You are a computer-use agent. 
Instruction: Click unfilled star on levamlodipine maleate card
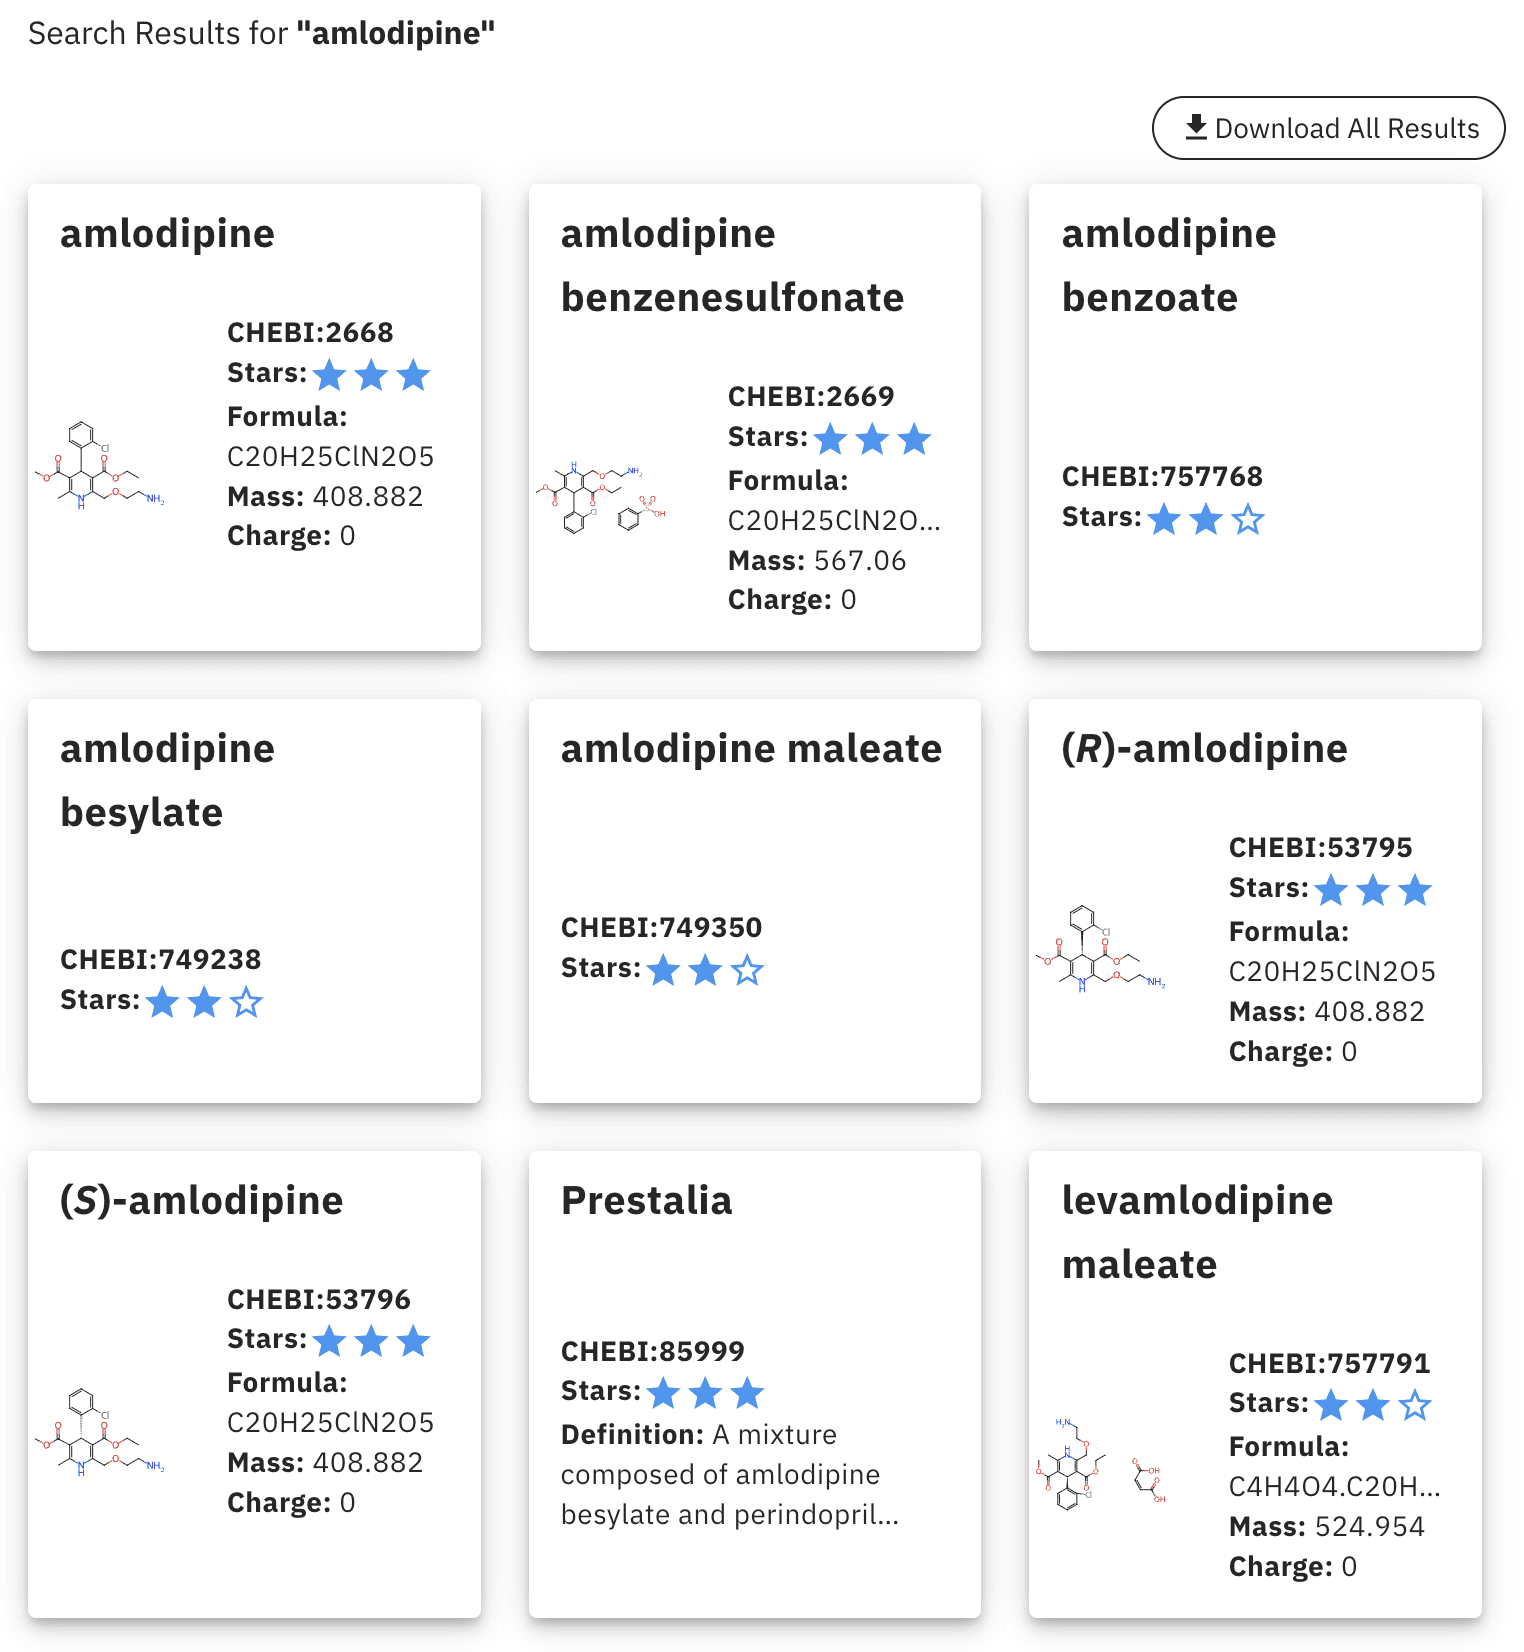pos(1415,1406)
